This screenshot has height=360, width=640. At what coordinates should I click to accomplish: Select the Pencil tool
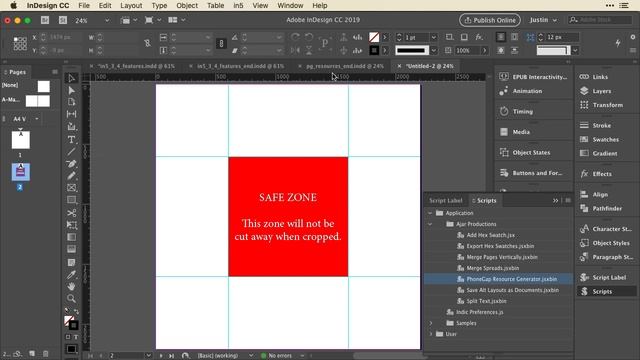pyautogui.click(x=71, y=176)
